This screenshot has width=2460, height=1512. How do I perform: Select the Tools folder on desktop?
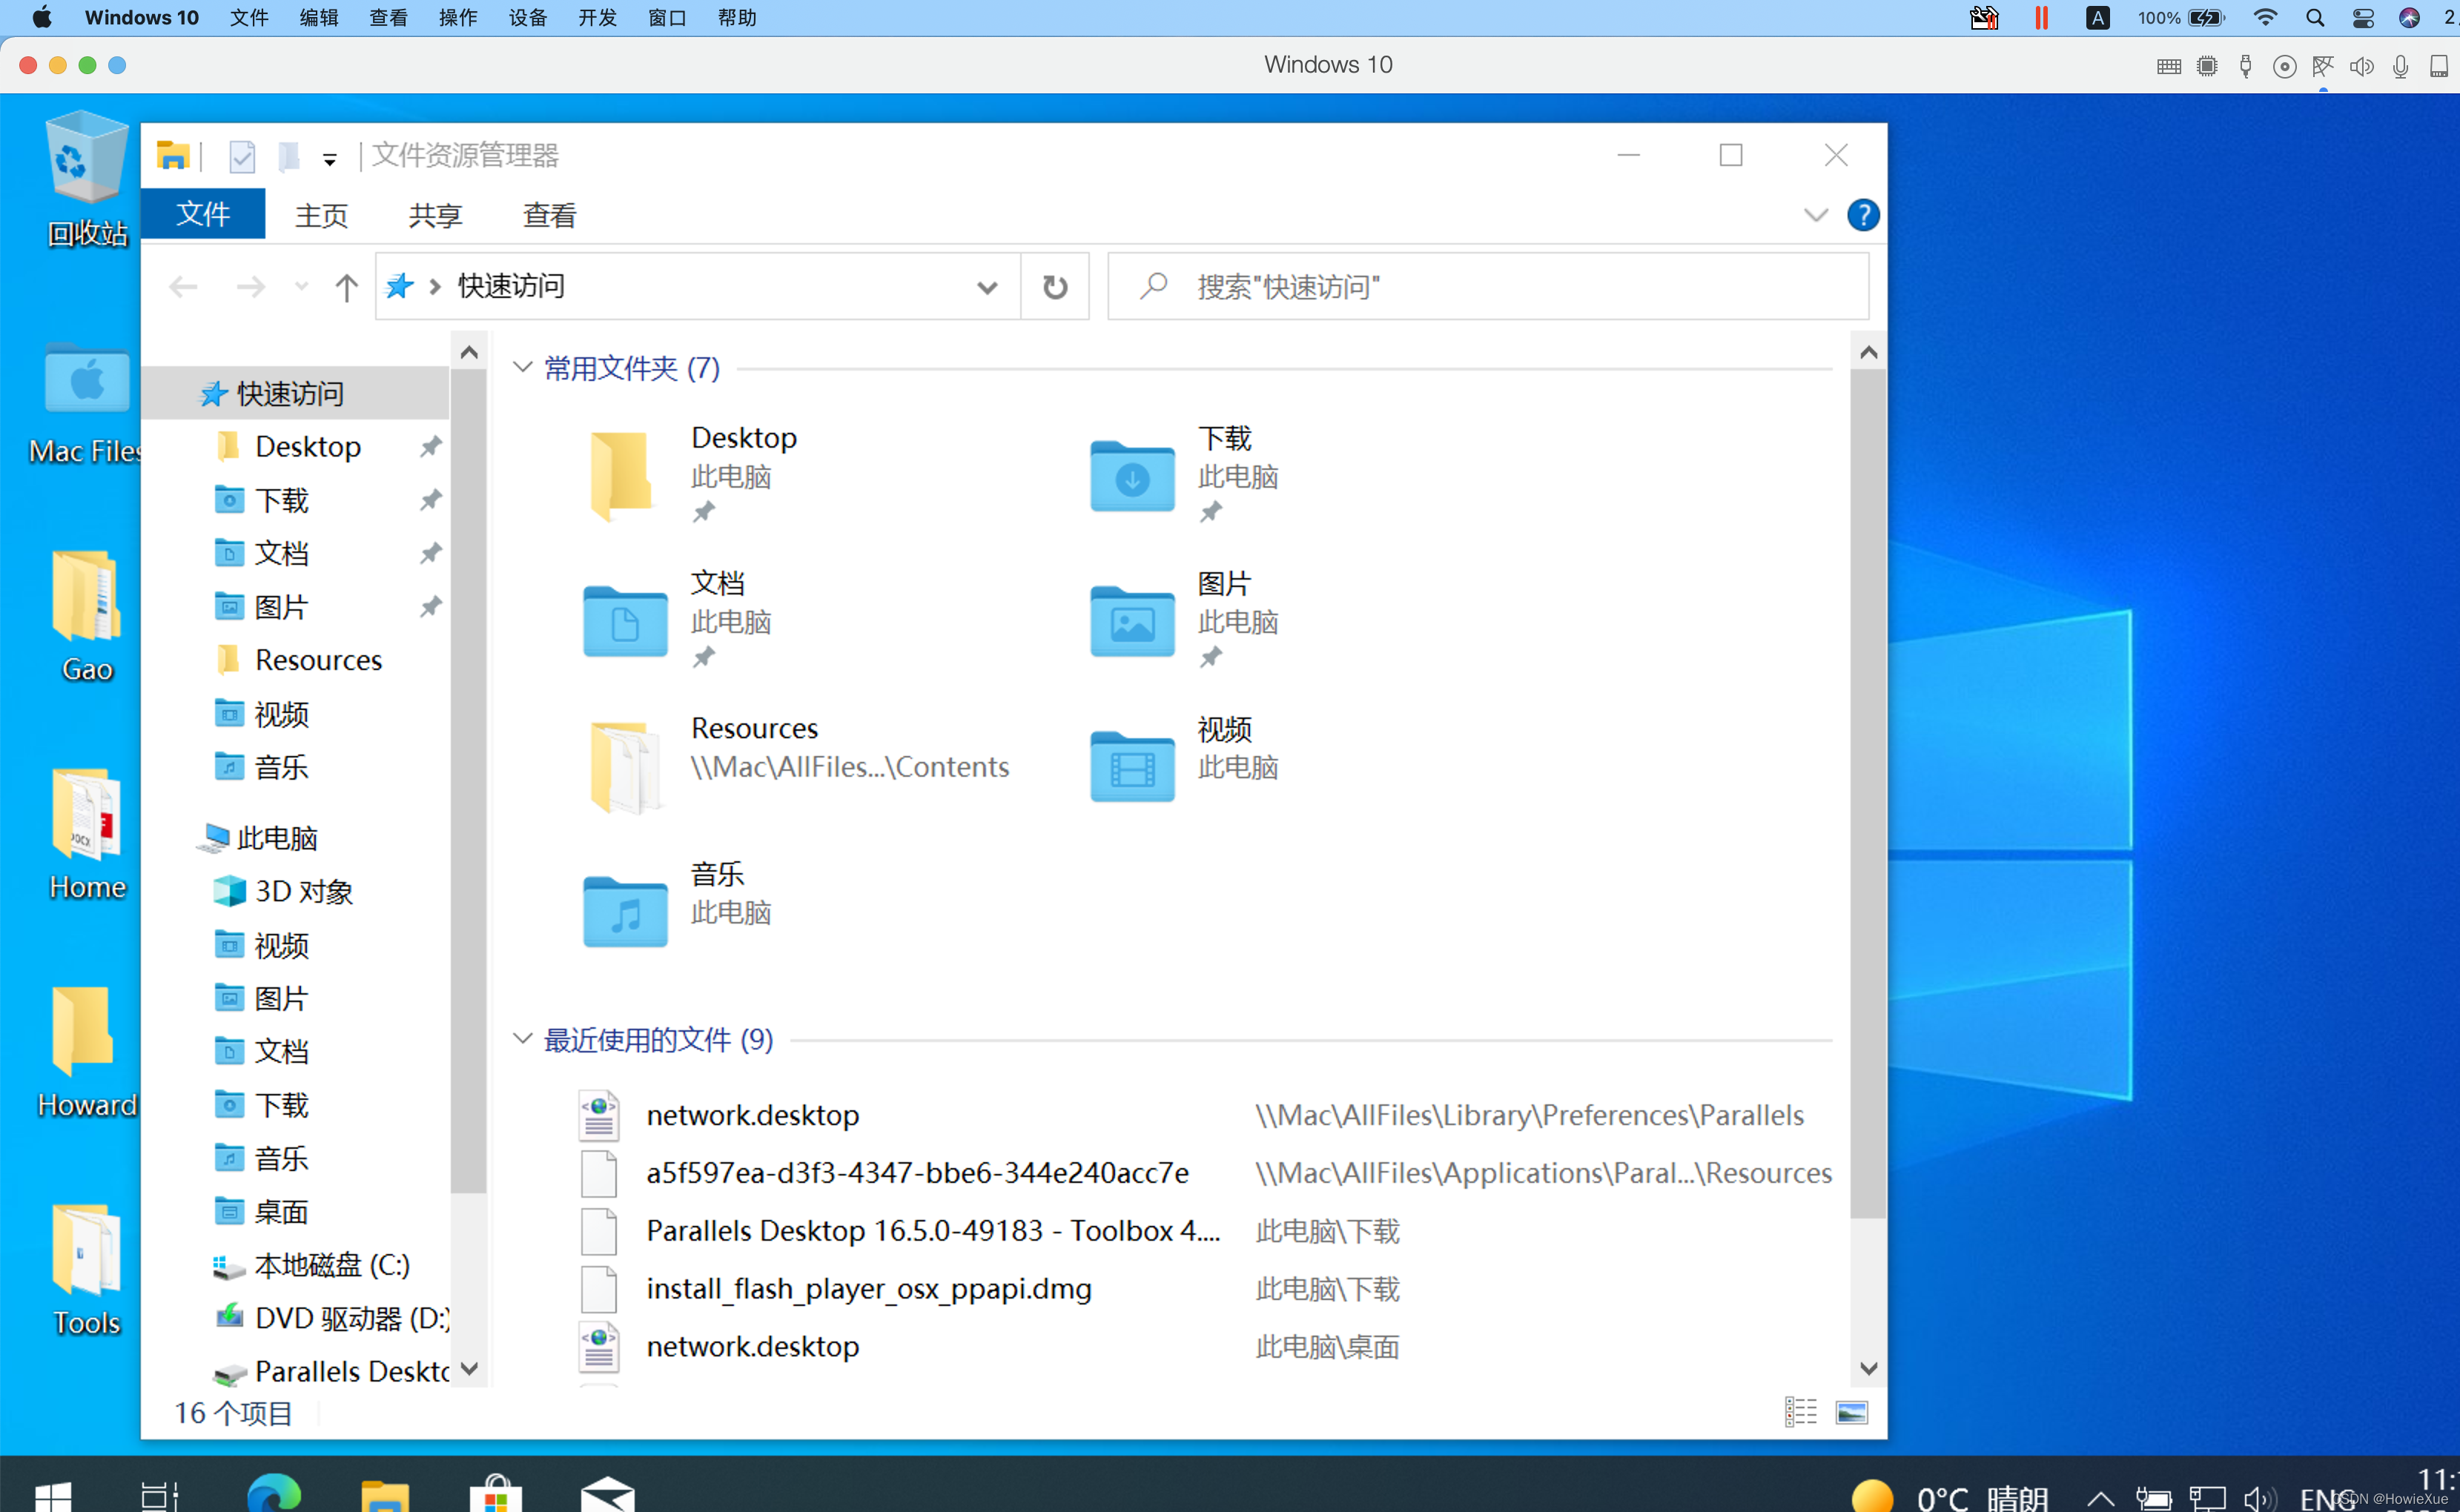tap(87, 1270)
